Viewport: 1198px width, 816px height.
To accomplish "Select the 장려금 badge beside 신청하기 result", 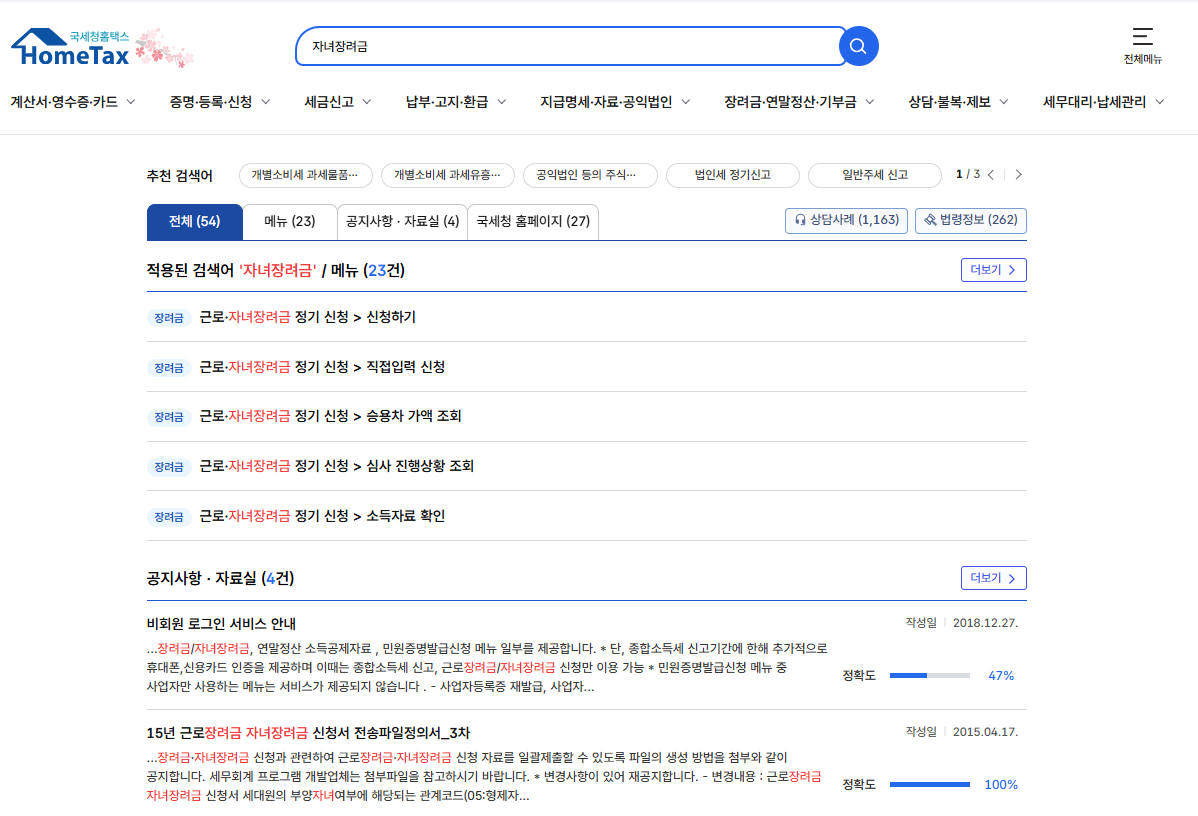I will [x=169, y=318].
